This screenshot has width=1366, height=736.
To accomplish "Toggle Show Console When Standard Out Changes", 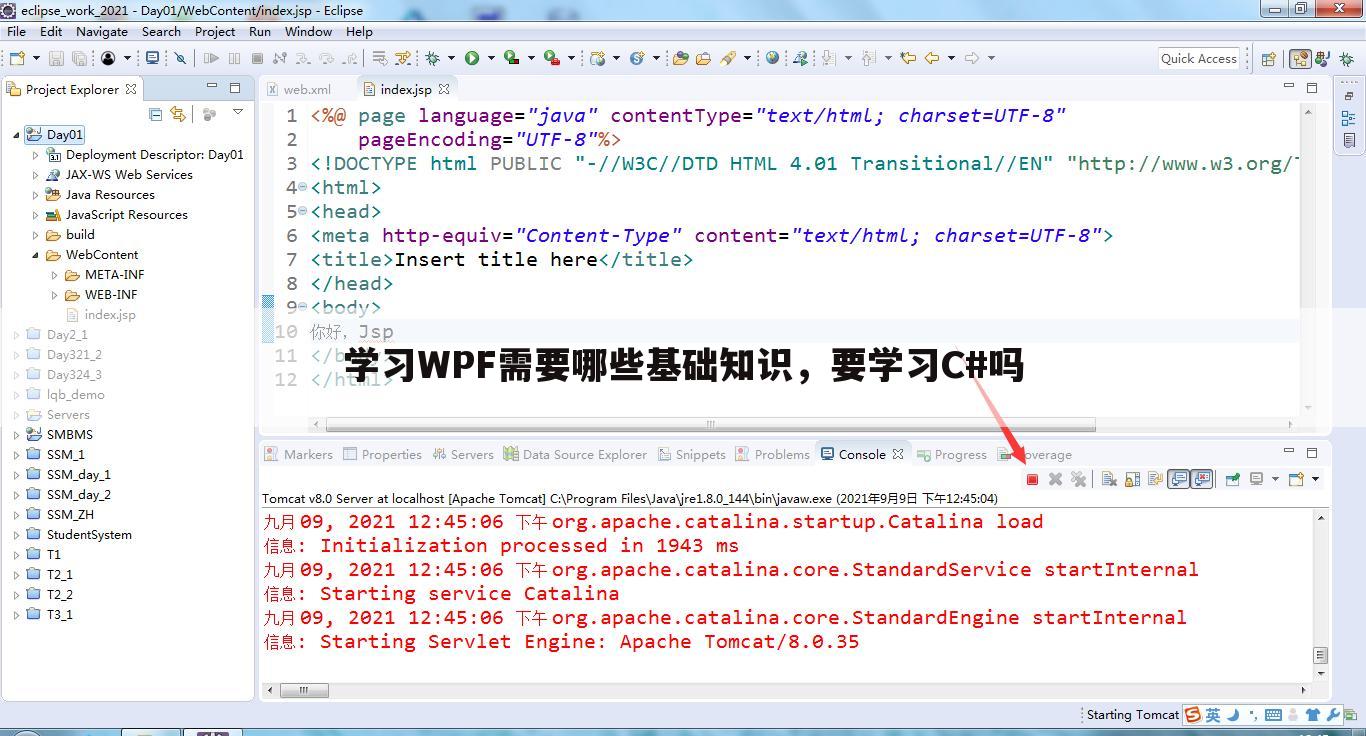I will 1179,479.
